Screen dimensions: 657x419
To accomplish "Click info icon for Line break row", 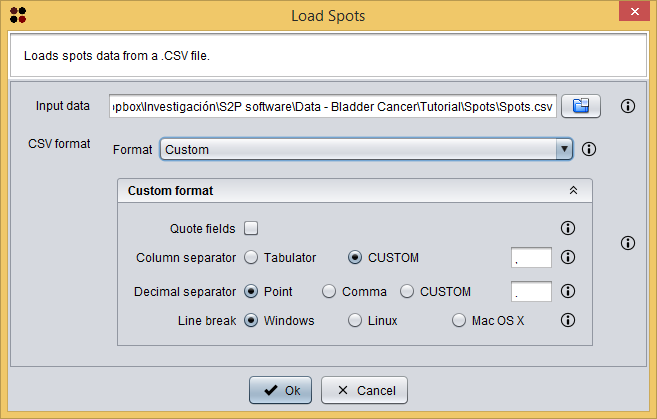I will pos(568,321).
